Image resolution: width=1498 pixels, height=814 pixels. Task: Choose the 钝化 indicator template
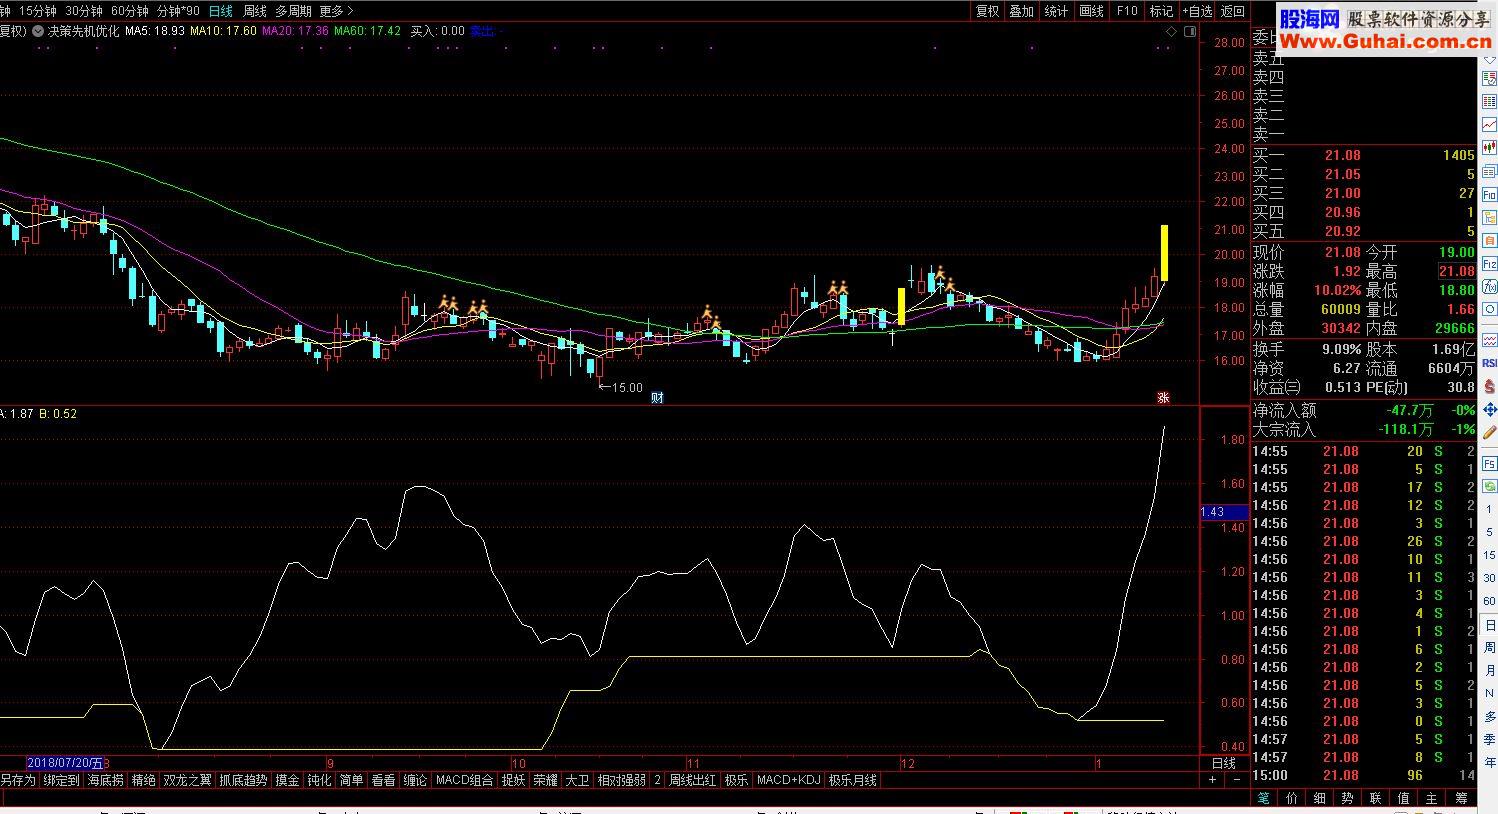pos(319,780)
